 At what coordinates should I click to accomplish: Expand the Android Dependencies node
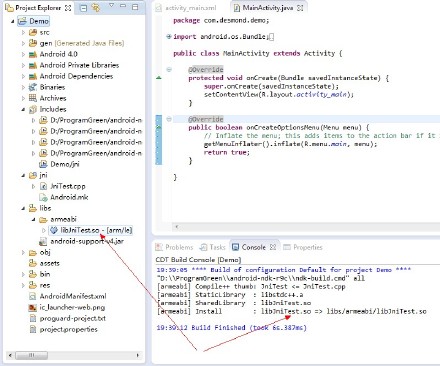pos(23,76)
